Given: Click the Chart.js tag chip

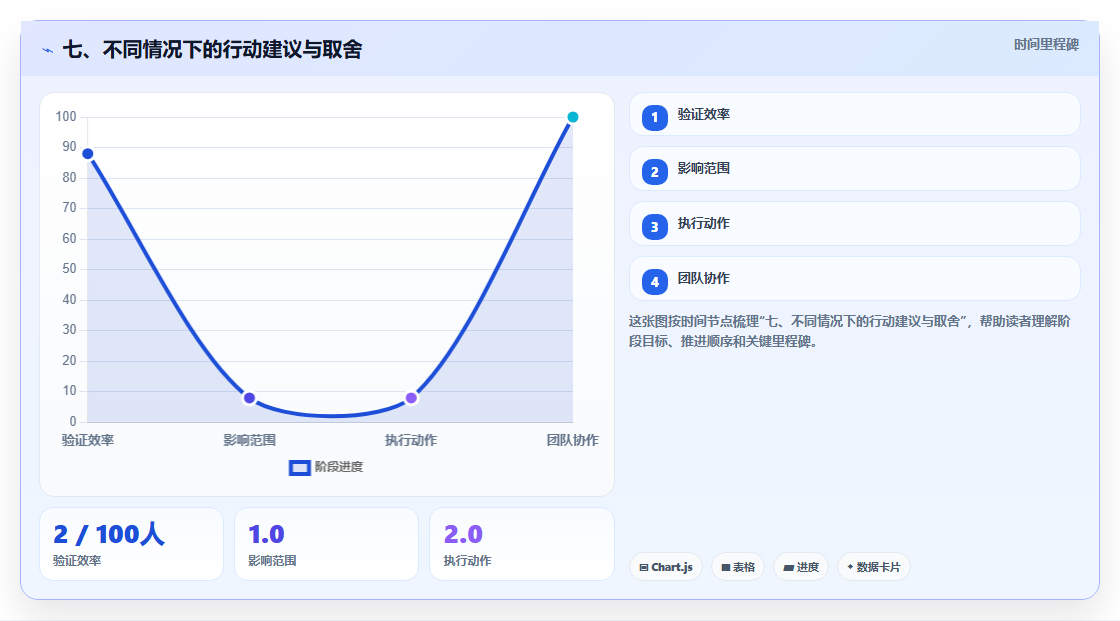Looking at the screenshot, I should [666, 567].
